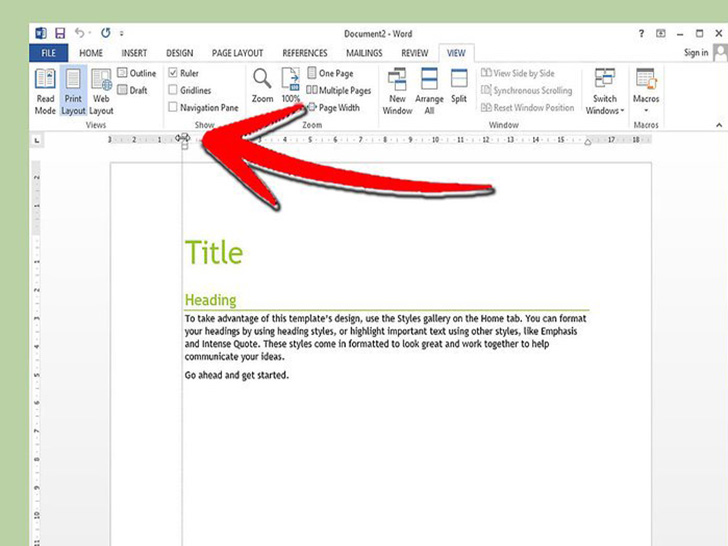The image size is (728, 546).
Task: Select the Web Layout view icon
Action: click(101, 91)
